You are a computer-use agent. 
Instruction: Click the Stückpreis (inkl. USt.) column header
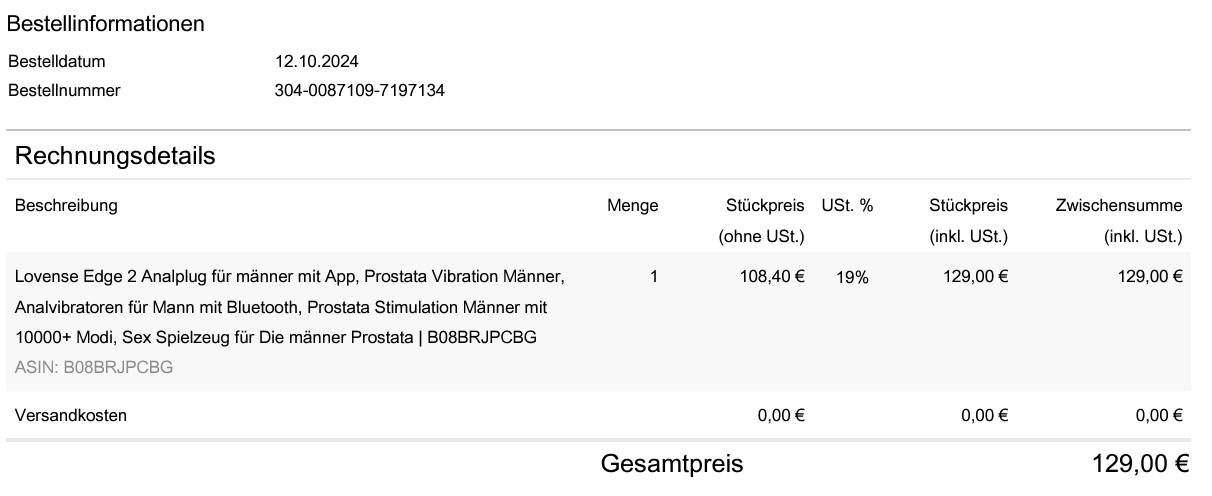point(968,221)
